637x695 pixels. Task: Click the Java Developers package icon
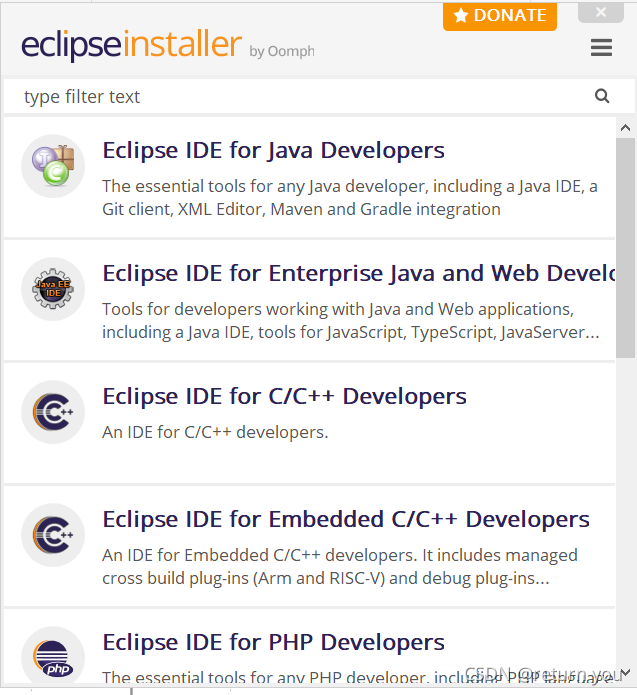53,166
